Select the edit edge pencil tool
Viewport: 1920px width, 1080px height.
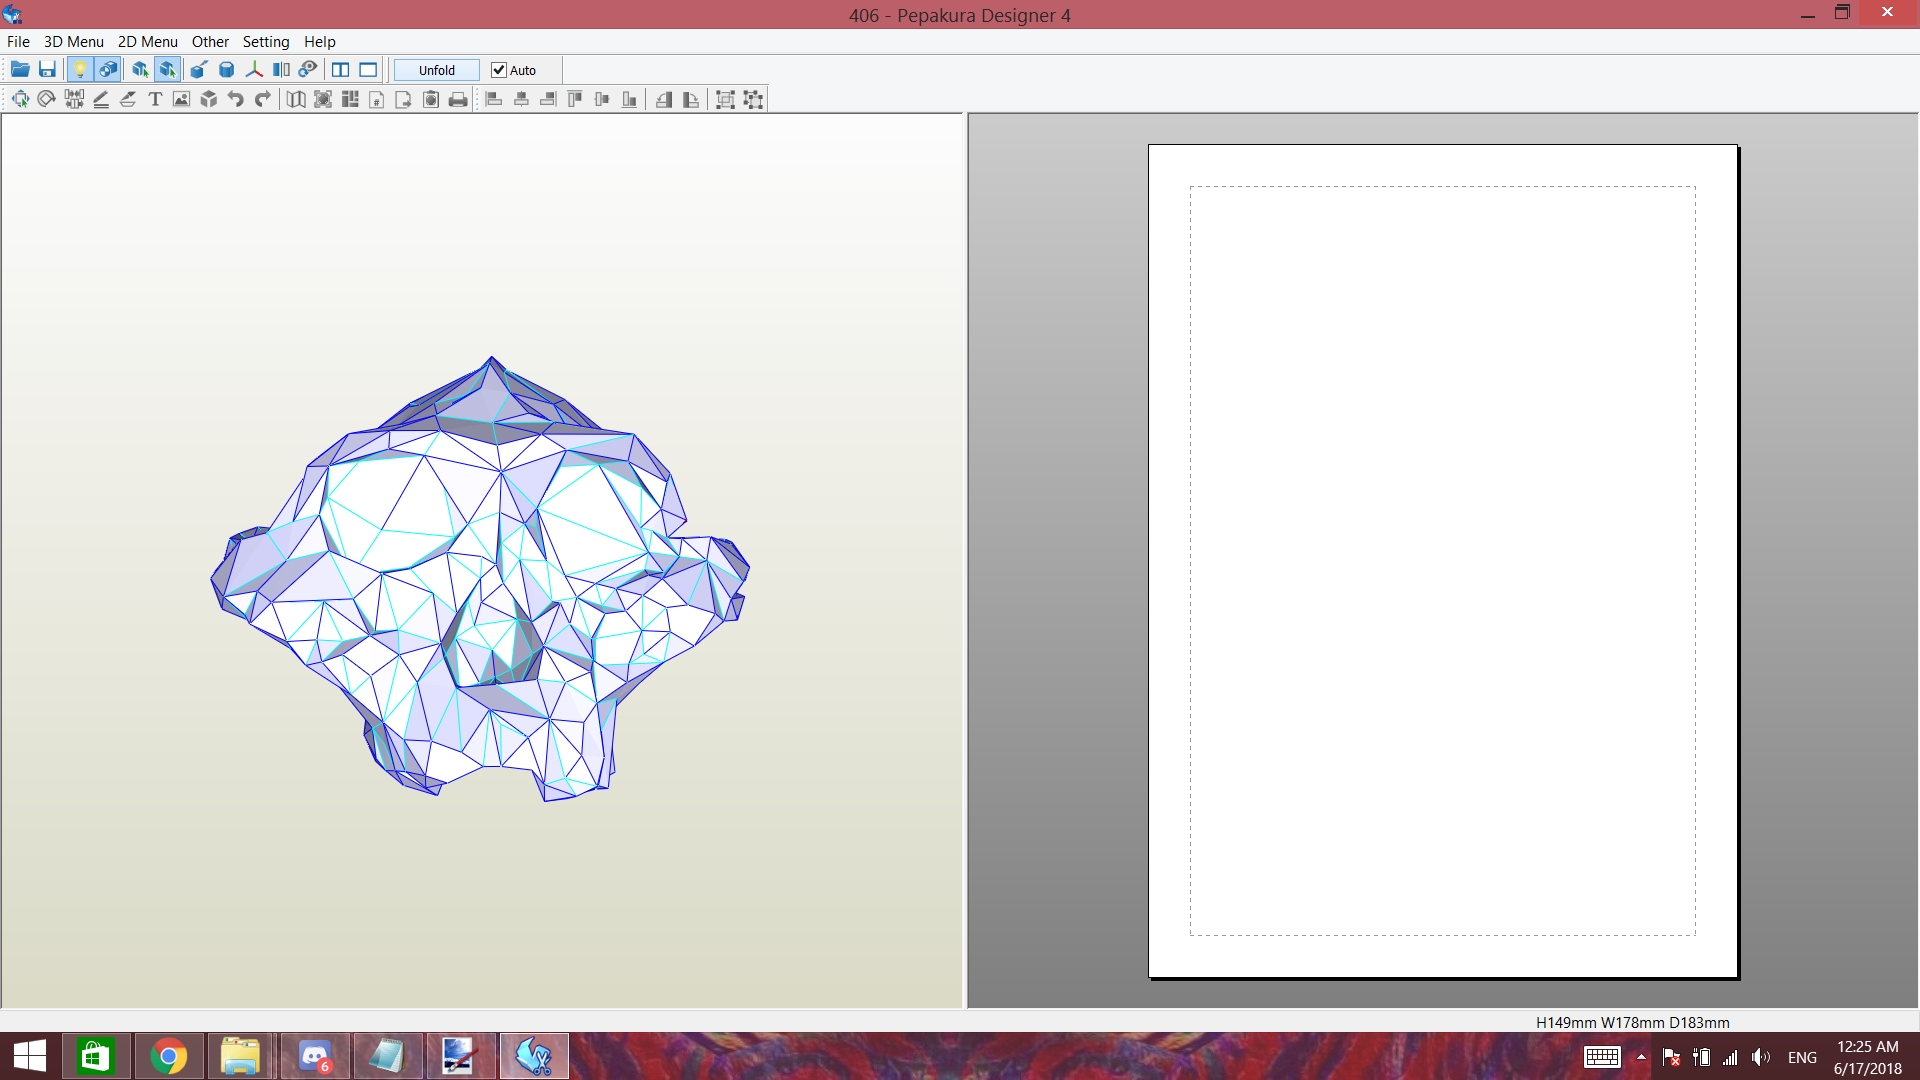tap(101, 99)
